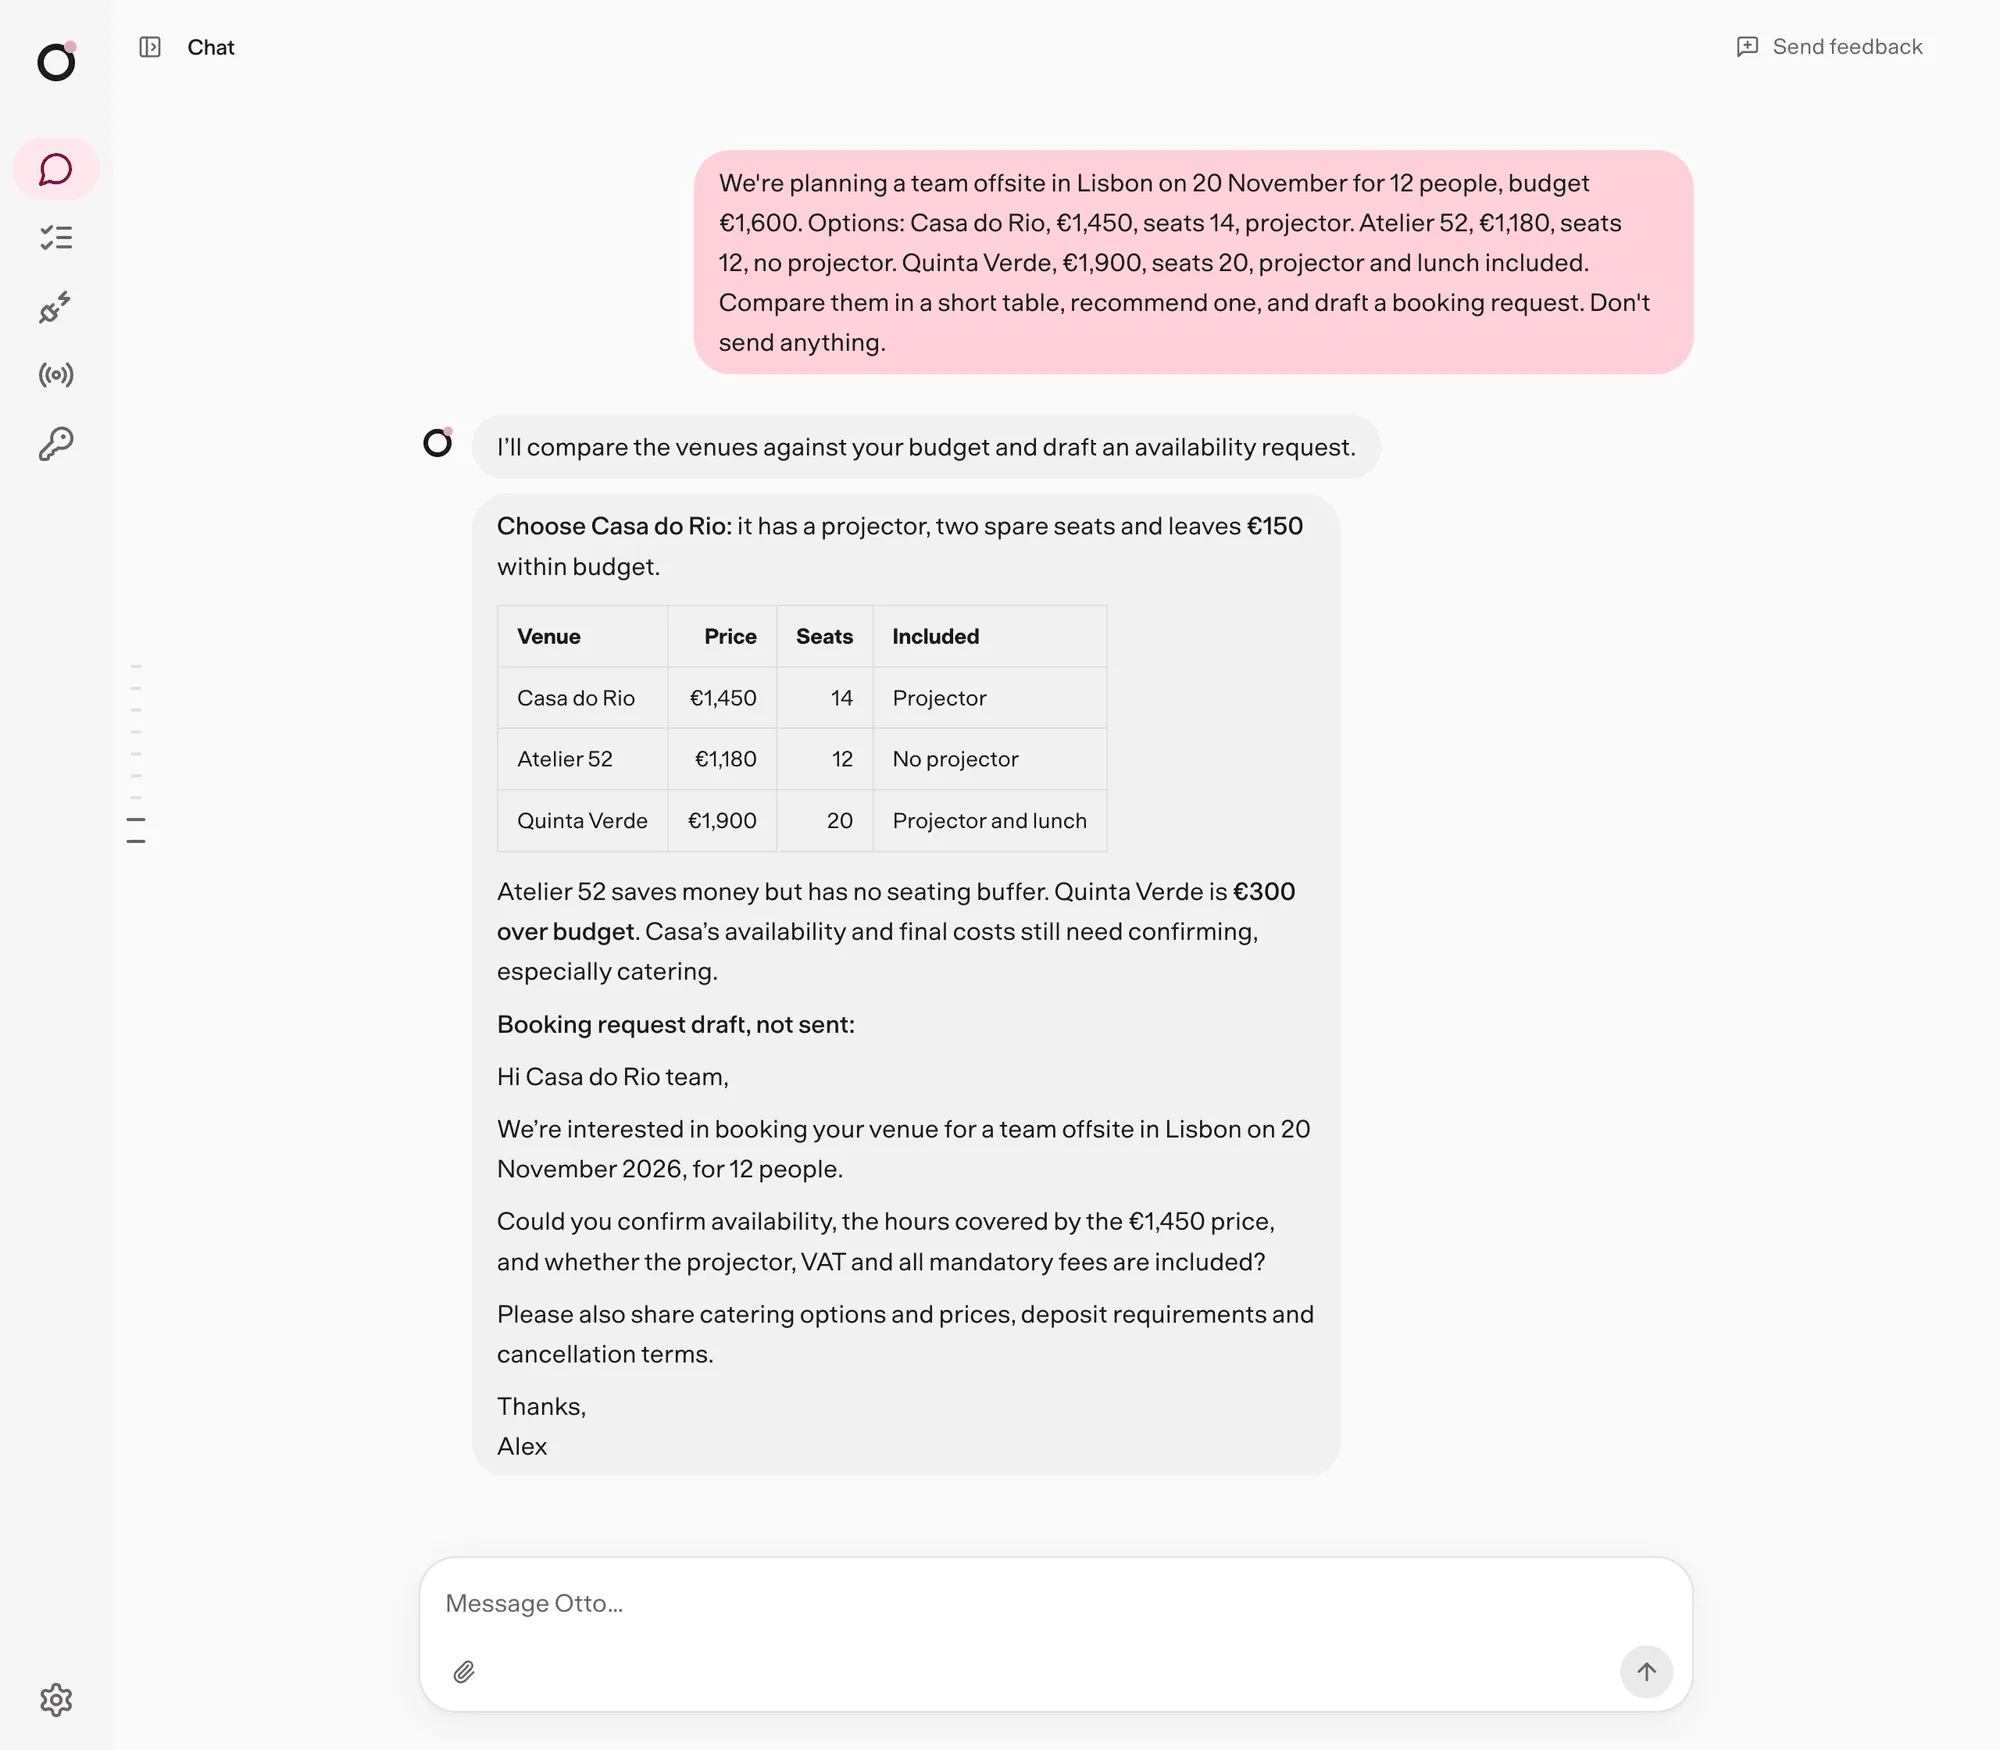This screenshot has height=1750, width=2000.
Task: Click the 'Hi Casa do Rio team,' line
Action: [x=613, y=1077]
